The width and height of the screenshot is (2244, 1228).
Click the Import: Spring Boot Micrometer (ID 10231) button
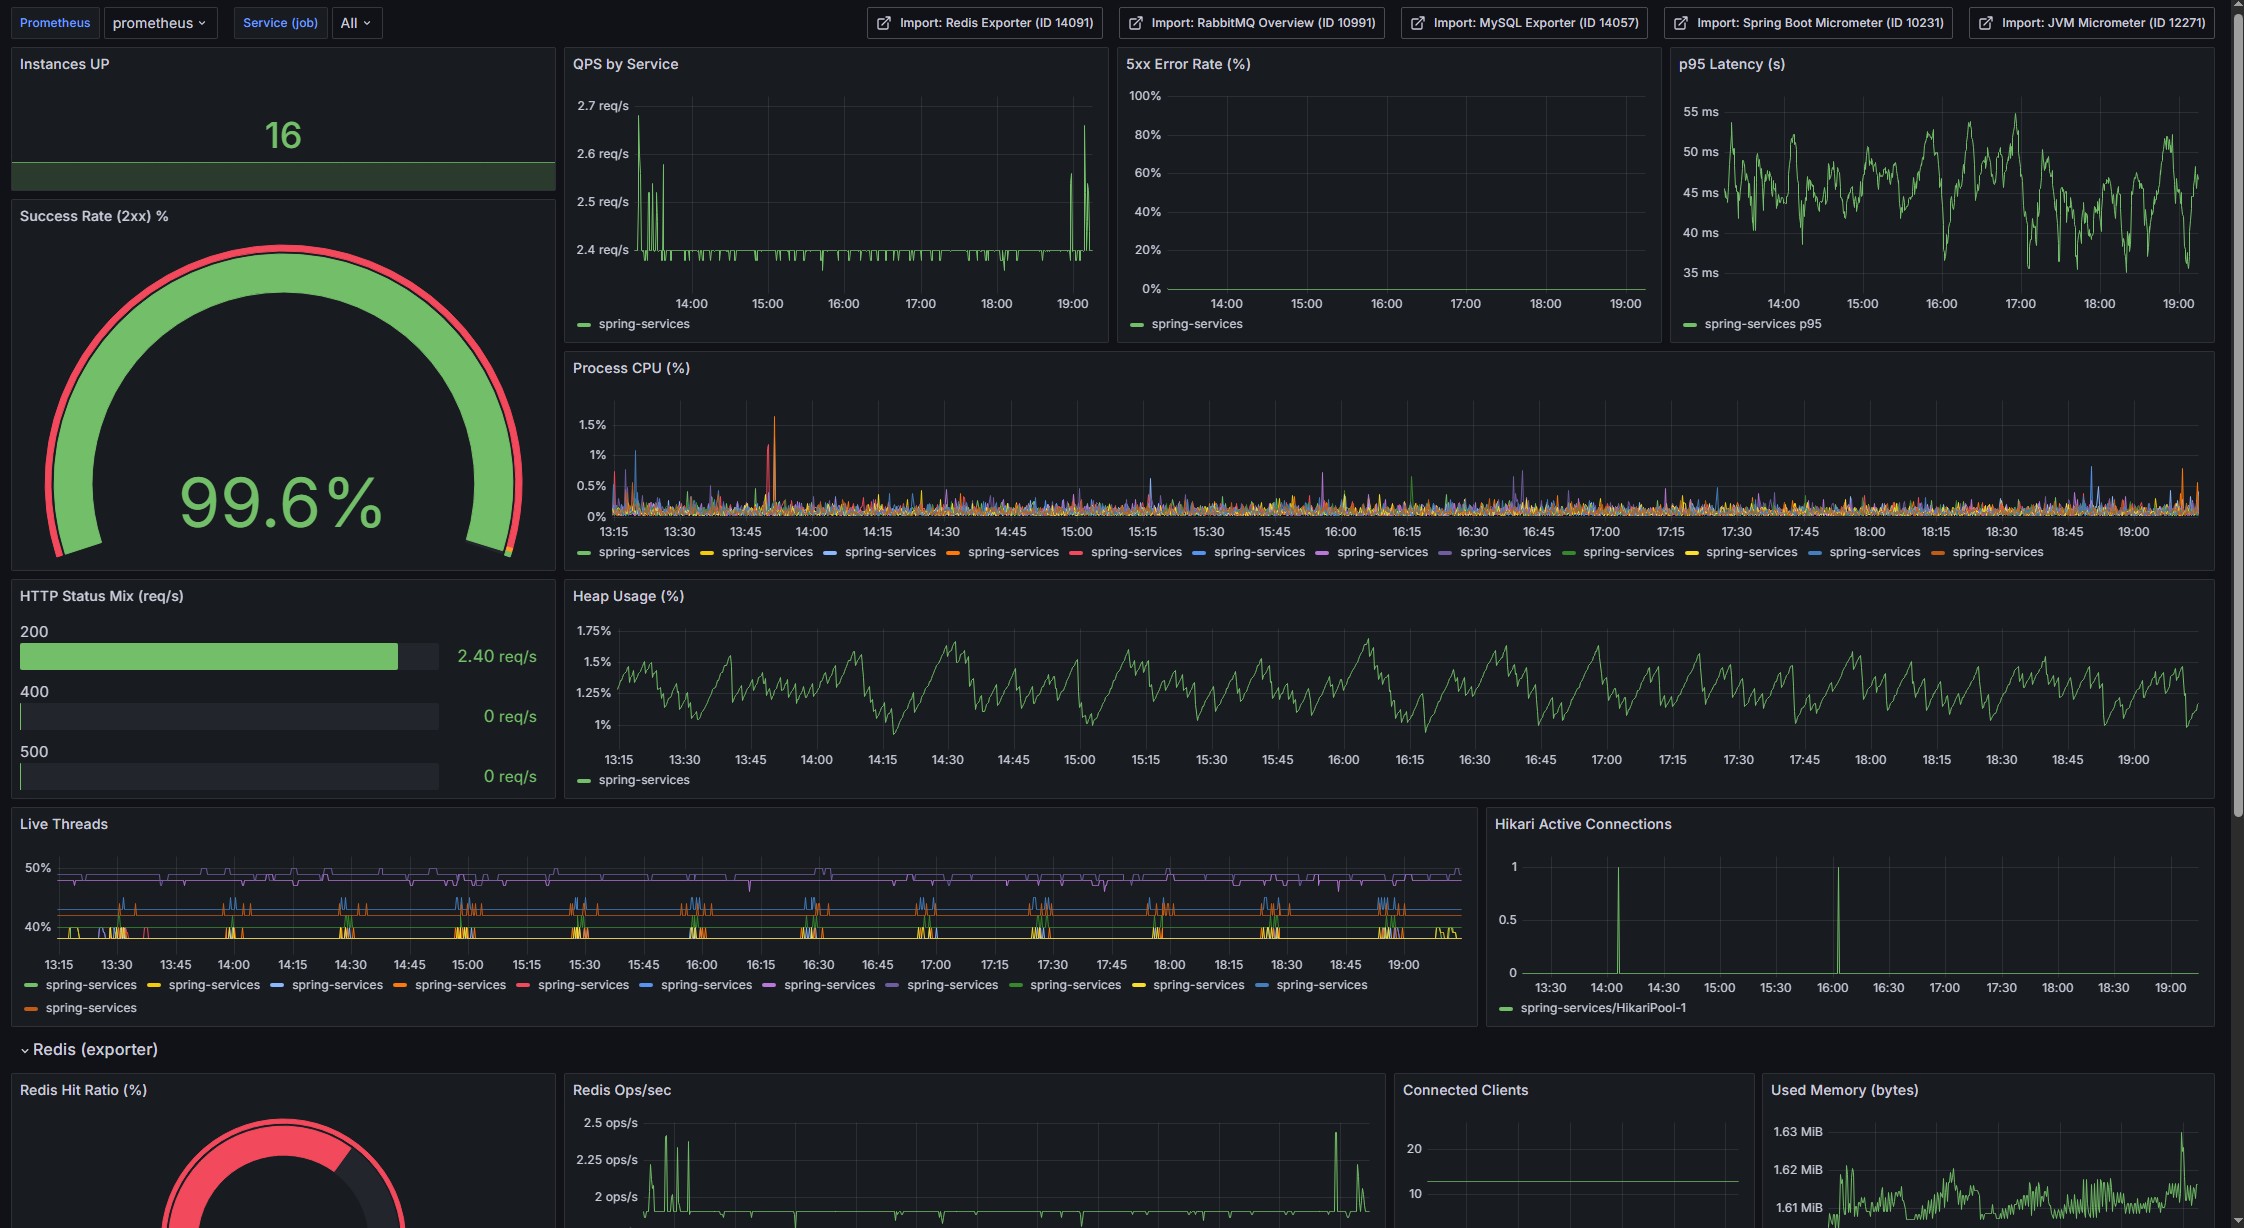pyautogui.click(x=1806, y=21)
